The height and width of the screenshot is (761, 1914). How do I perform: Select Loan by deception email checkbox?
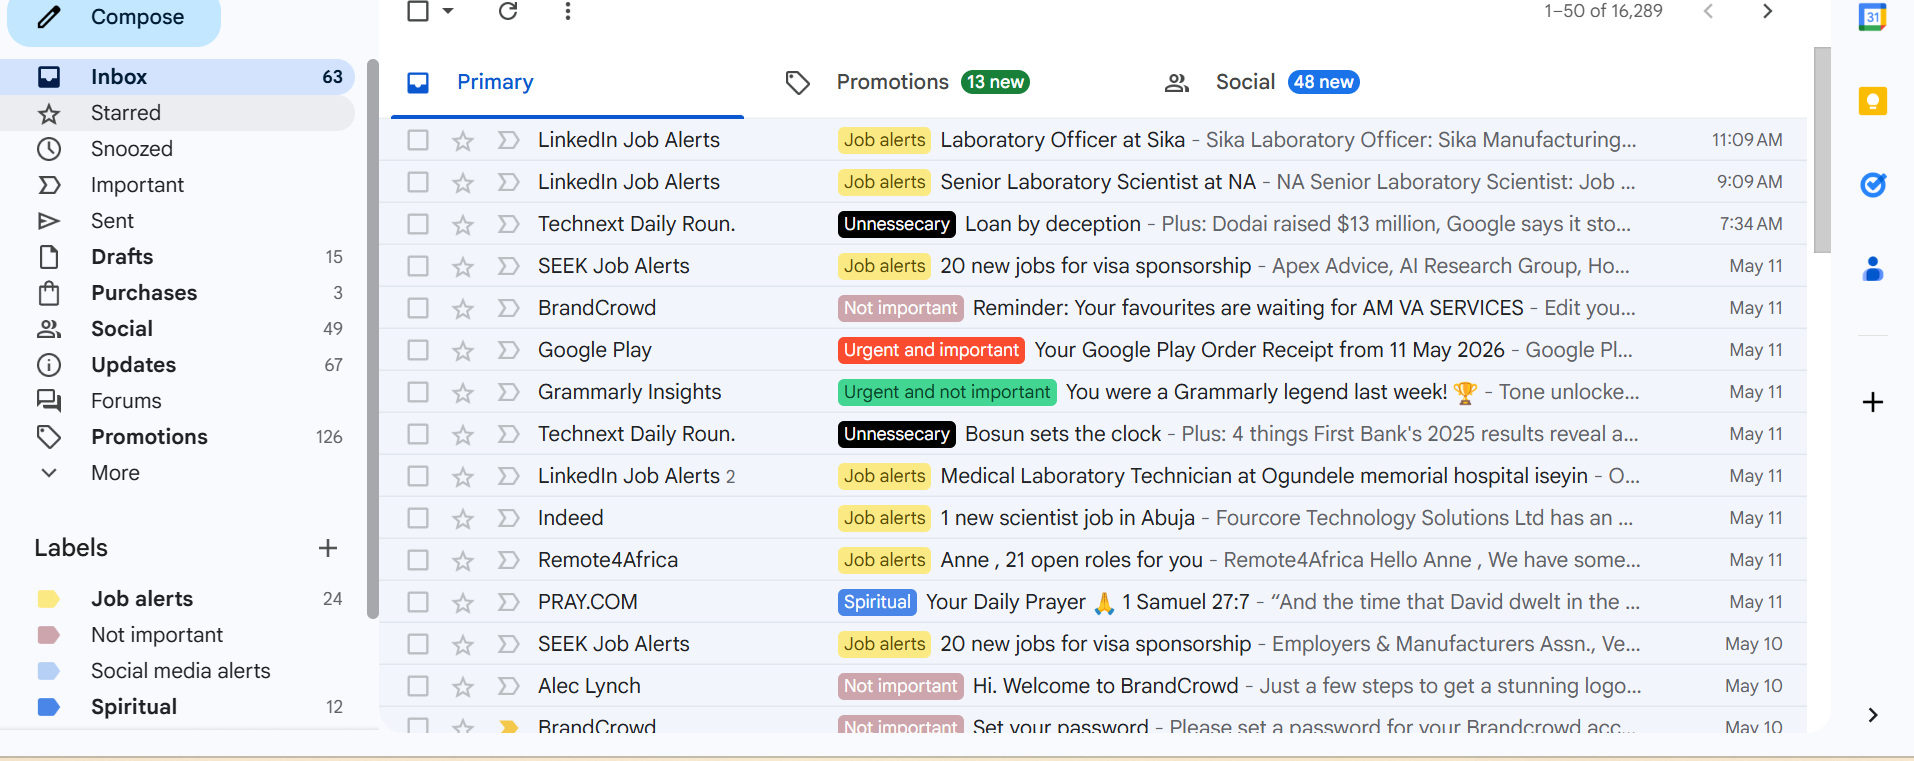click(x=418, y=224)
